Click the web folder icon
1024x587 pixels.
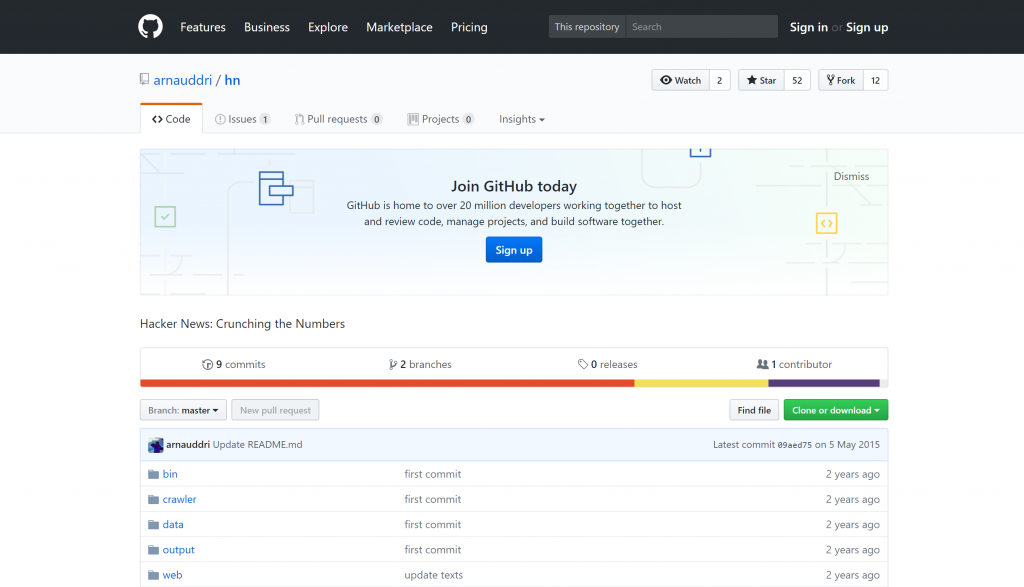[154, 575]
